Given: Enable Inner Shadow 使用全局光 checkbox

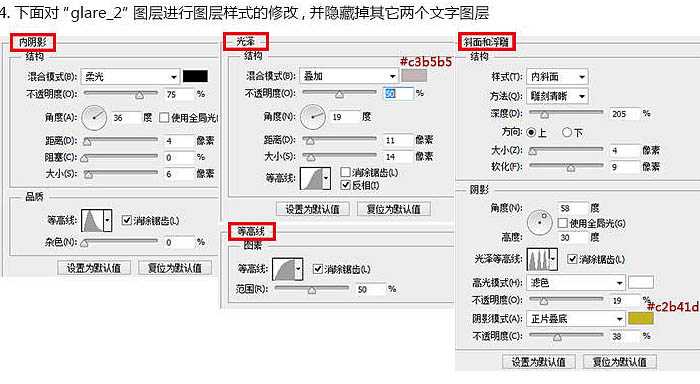Looking at the screenshot, I should (164, 117).
